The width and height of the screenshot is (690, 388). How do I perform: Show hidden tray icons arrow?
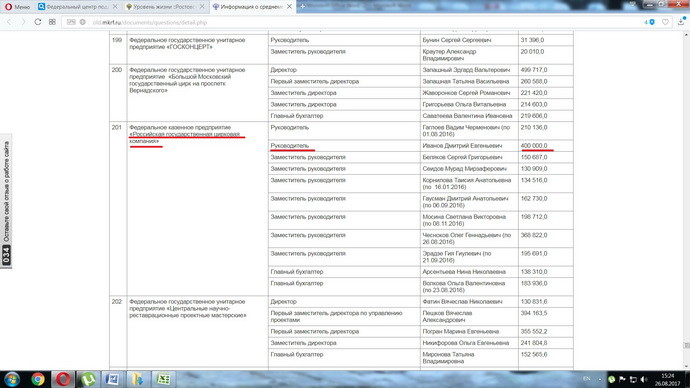pos(599,379)
